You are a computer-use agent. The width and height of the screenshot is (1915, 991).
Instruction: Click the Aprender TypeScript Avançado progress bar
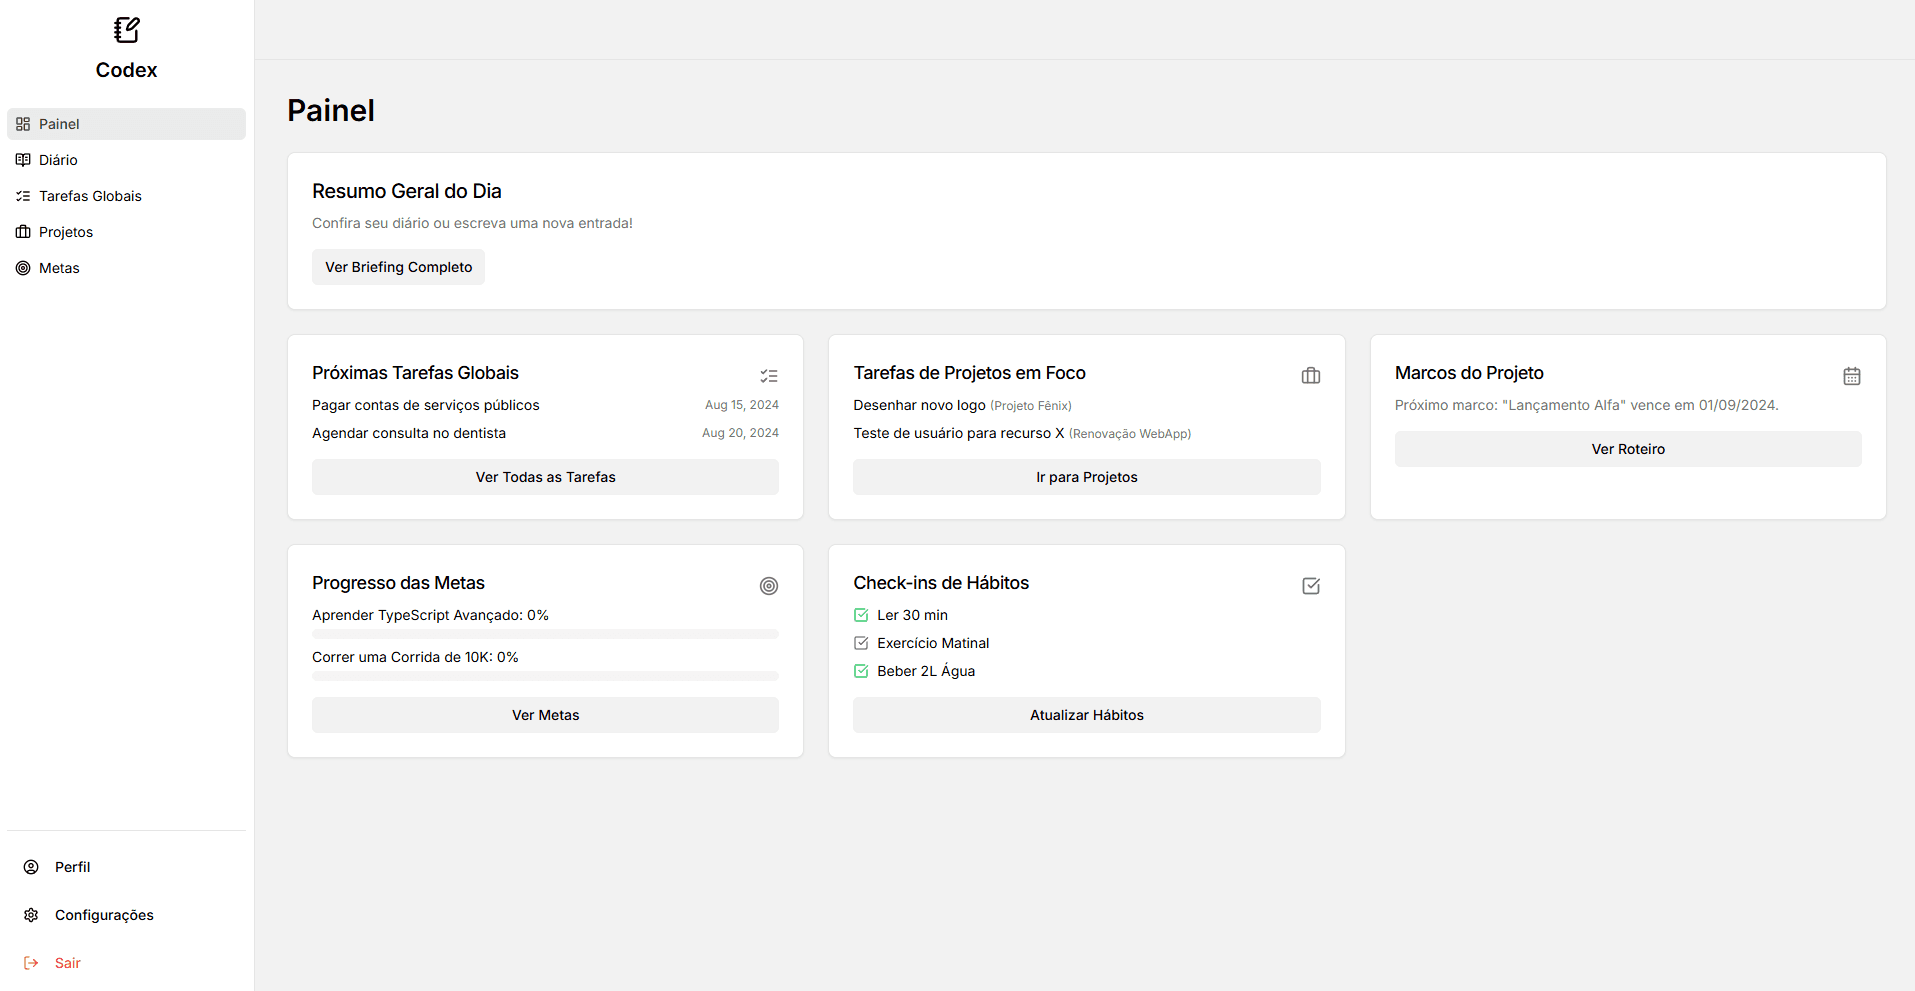pyautogui.click(x=545, y=634)
